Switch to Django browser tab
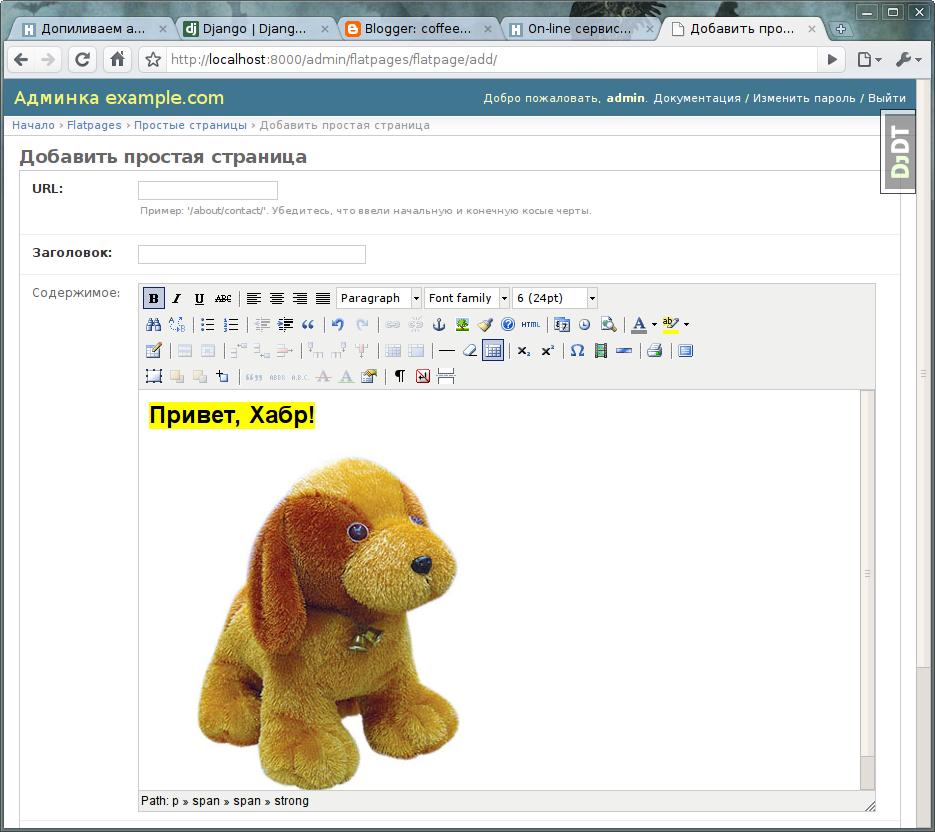Viewport: 935px width, 832px height. click(x=257, y=29)
